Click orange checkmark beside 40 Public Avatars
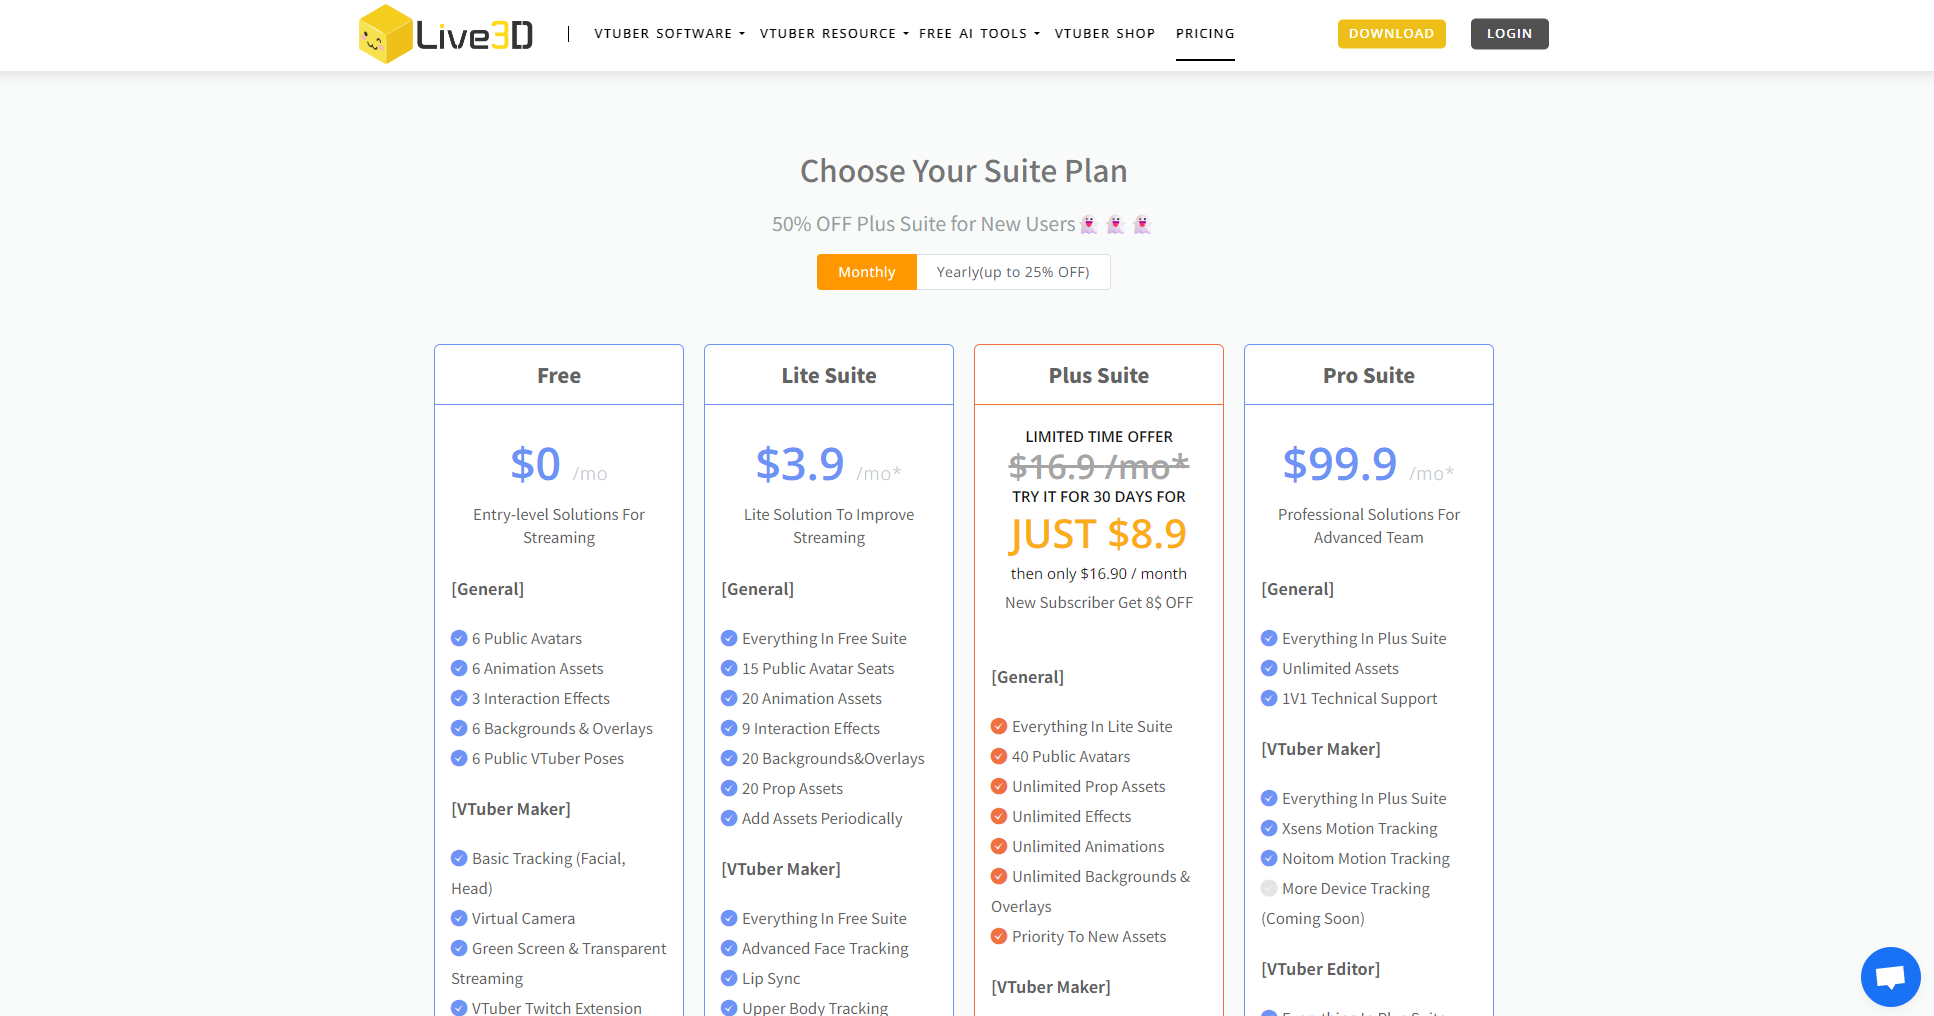 999,756
